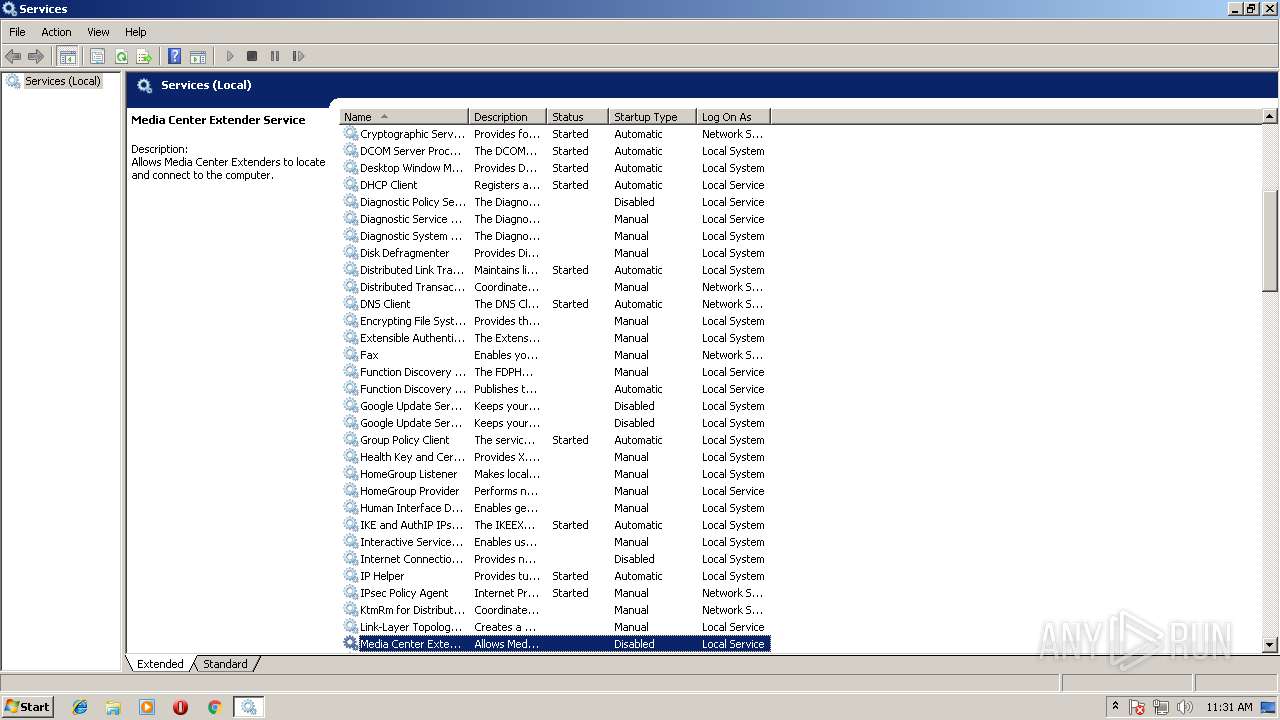Launch Google Chrome from the taskbar
The height and width of the screenshot is (720, 1280).
(214, 707)
